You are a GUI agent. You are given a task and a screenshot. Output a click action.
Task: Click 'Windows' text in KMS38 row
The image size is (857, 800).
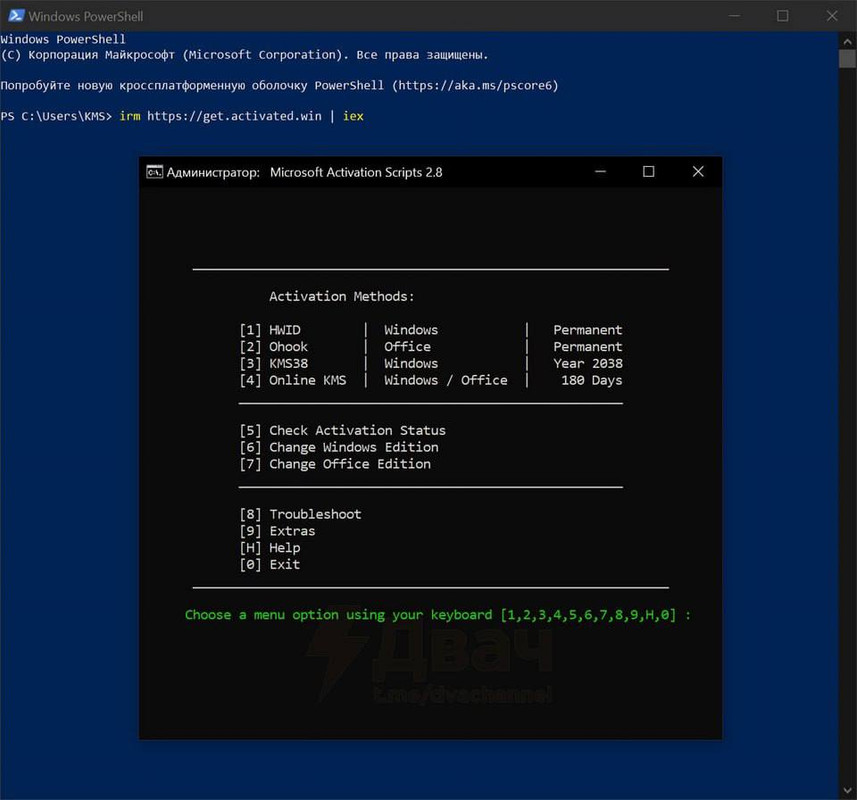[411, 363]
